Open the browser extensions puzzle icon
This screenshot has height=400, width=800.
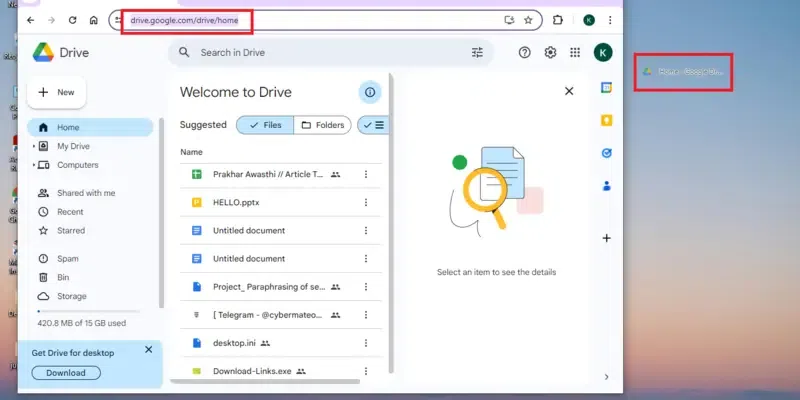pyautogui.click(x=558, y=20)
